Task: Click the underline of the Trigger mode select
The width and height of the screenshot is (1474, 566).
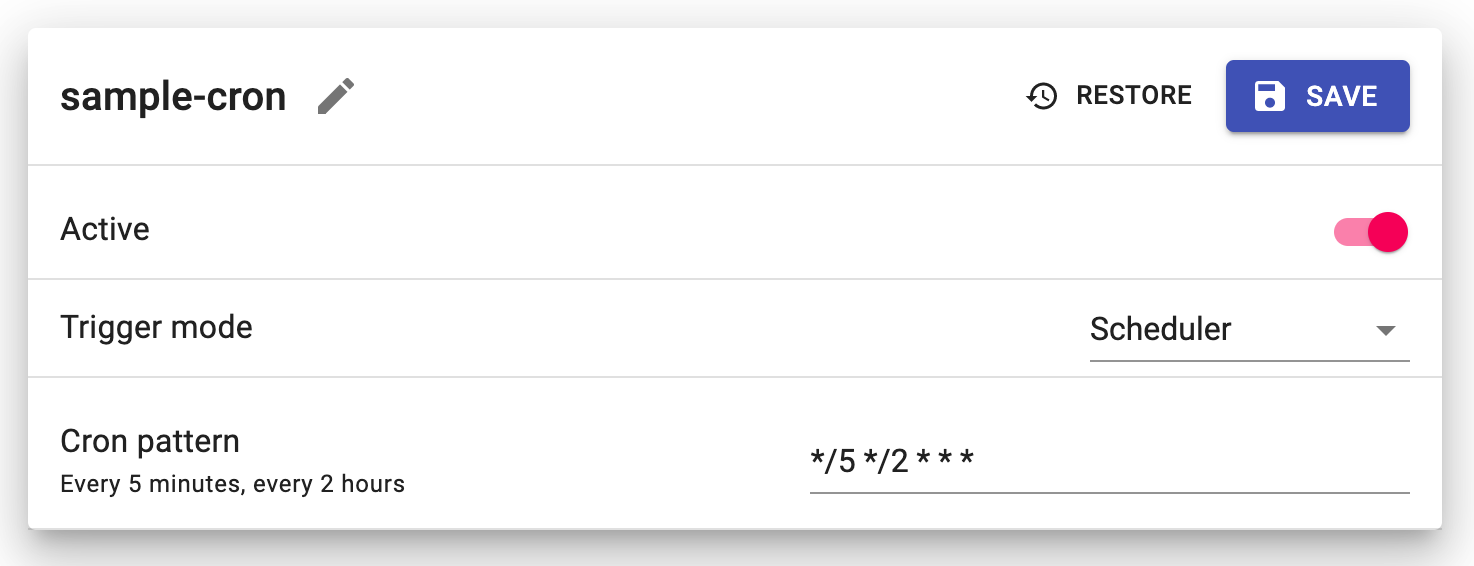Action: (x=1248, y=359)
